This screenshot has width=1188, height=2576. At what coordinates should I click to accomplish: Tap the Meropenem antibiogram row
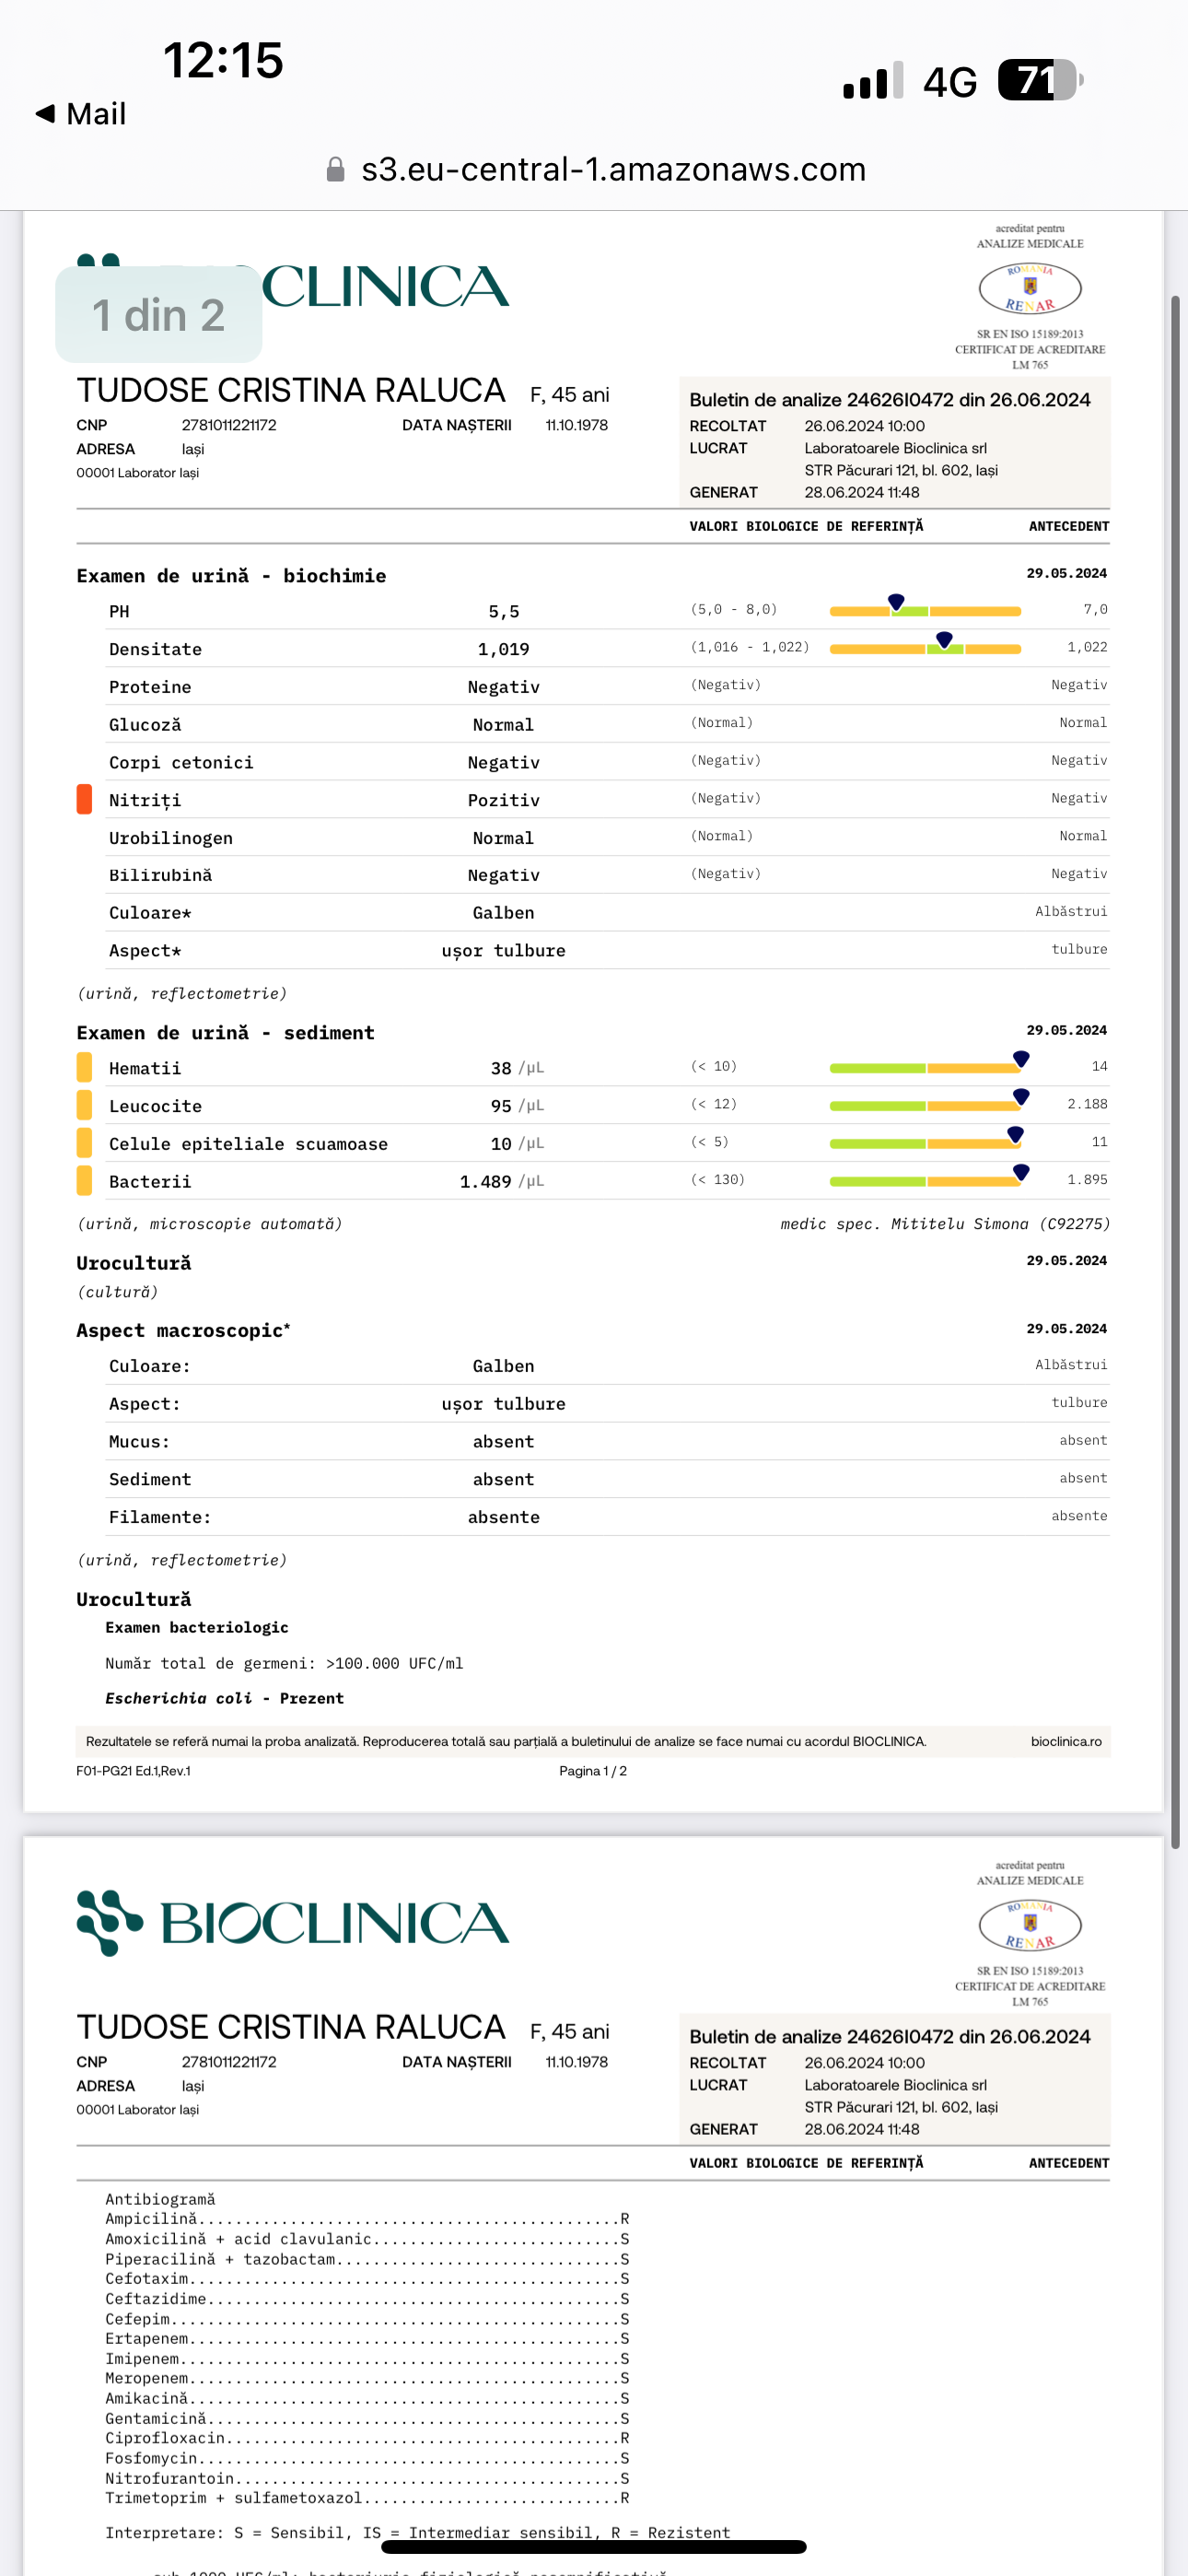click(367, 2378)
